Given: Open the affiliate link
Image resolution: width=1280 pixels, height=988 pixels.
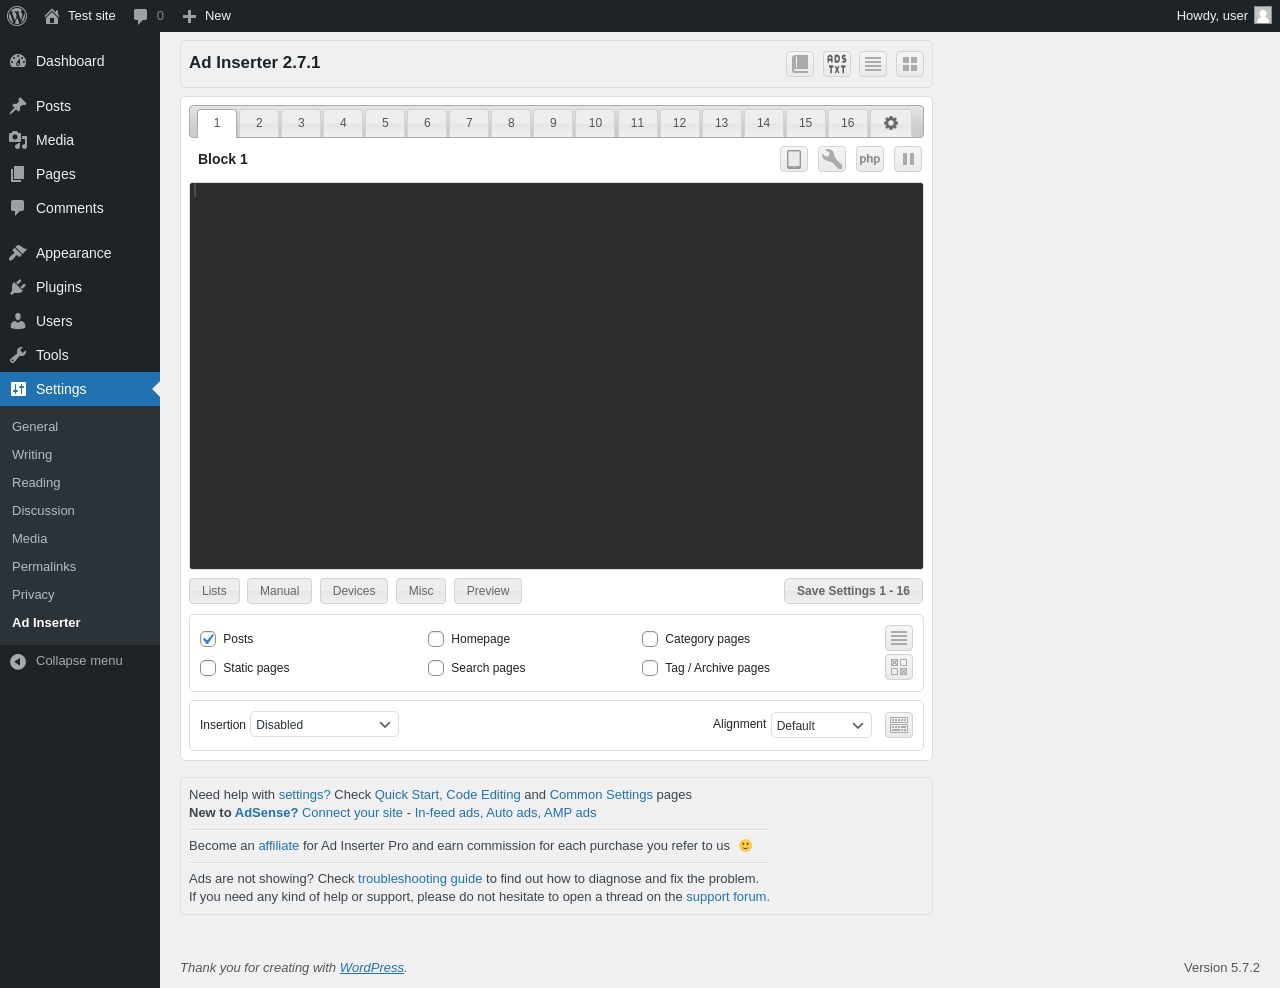Looking at the screenshot, I should [x=279, y=846].
